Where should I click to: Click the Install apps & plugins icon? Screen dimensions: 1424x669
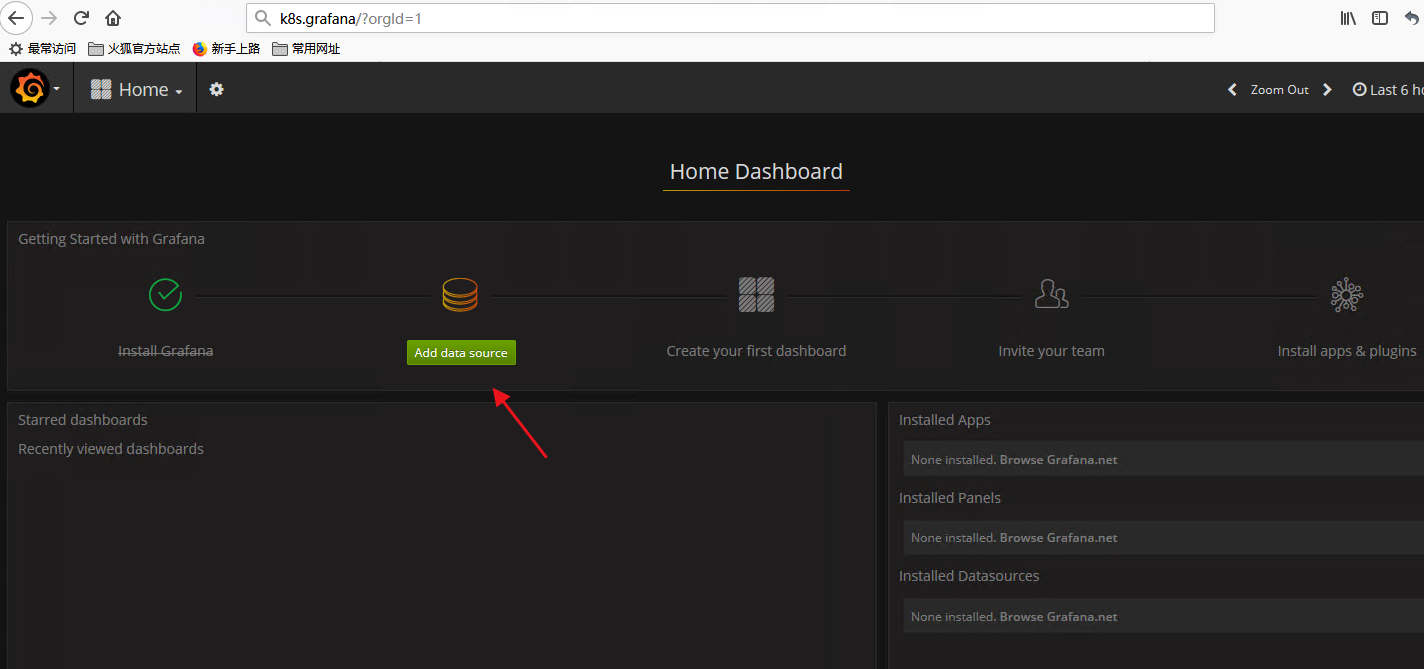pyautogui.click(x=1347, y=294)
